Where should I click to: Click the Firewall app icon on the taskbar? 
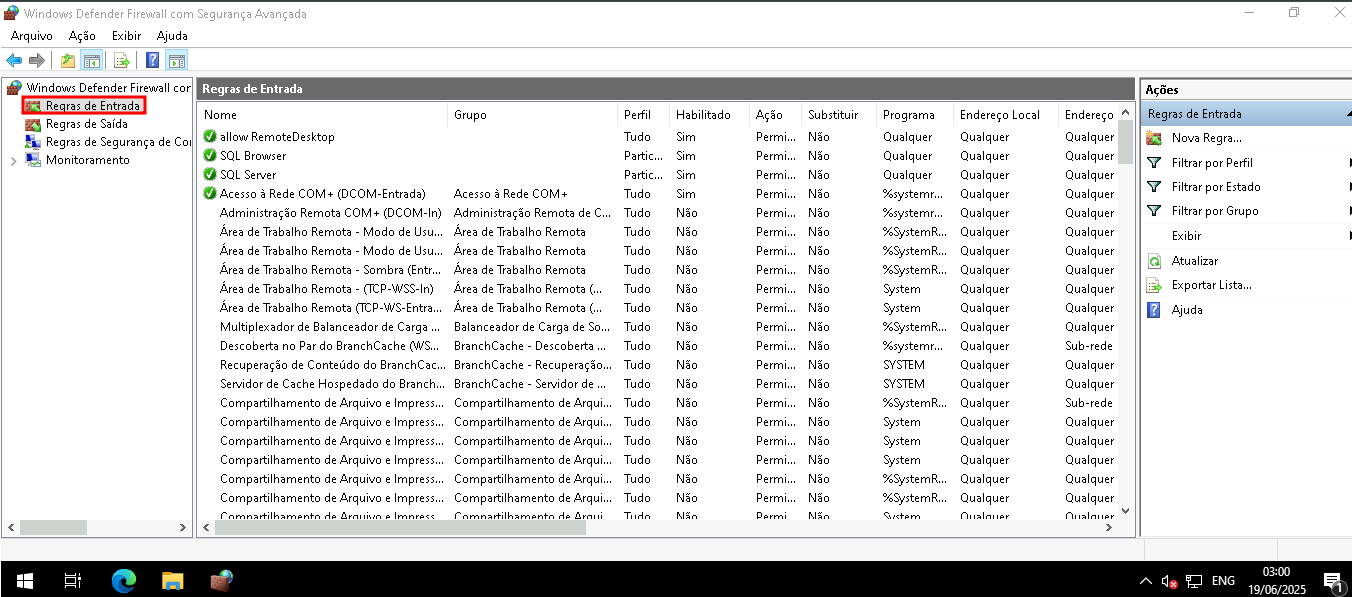(221, 580)
